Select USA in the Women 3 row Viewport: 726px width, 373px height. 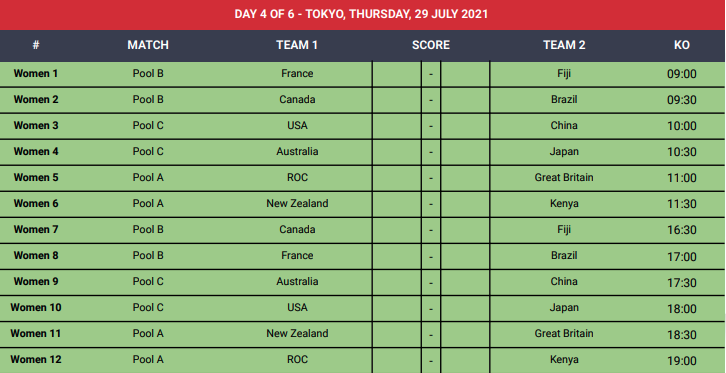tap(297, 125)
